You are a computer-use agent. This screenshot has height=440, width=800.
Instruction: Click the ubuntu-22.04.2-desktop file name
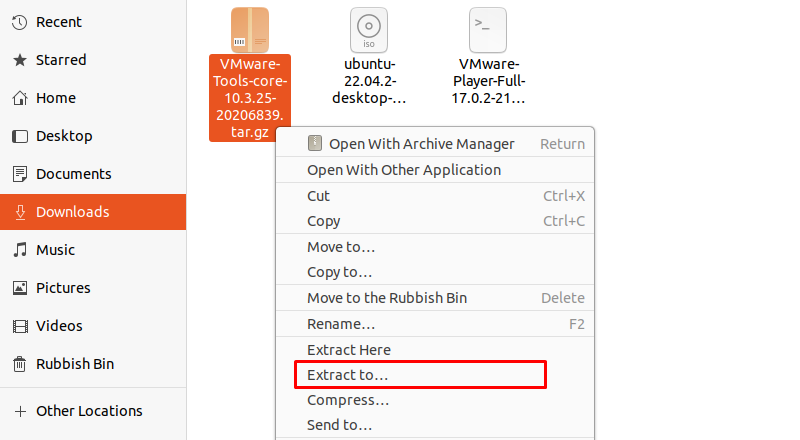pyautogui.click(x=369, y=81)
